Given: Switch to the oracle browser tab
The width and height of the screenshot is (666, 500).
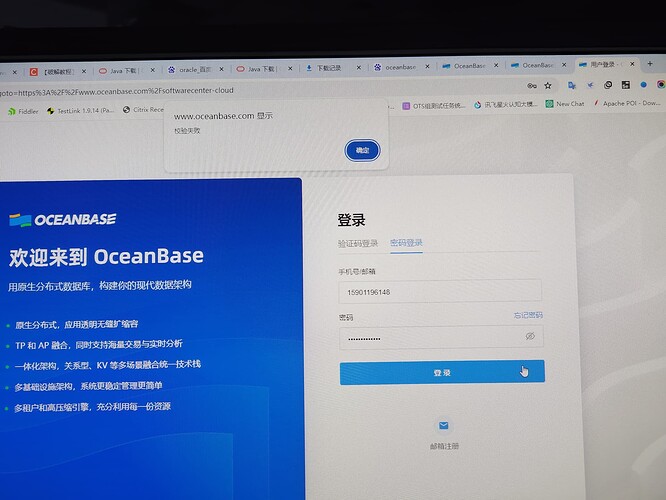Looking at the screenshot, I should point(193,70).
